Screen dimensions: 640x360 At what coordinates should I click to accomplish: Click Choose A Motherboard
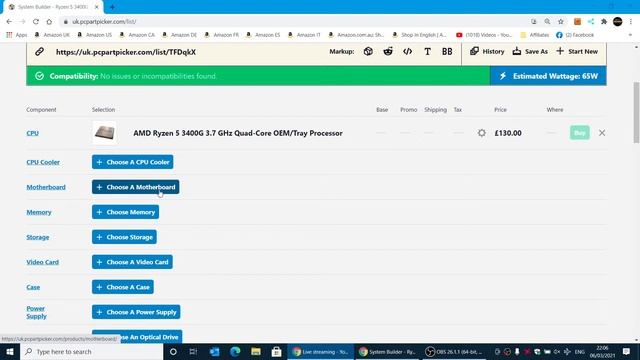[136, 187]
